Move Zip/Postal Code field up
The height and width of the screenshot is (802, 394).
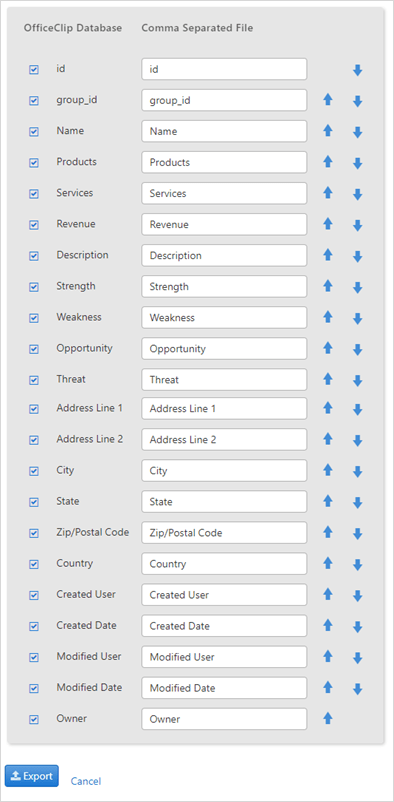329,532
